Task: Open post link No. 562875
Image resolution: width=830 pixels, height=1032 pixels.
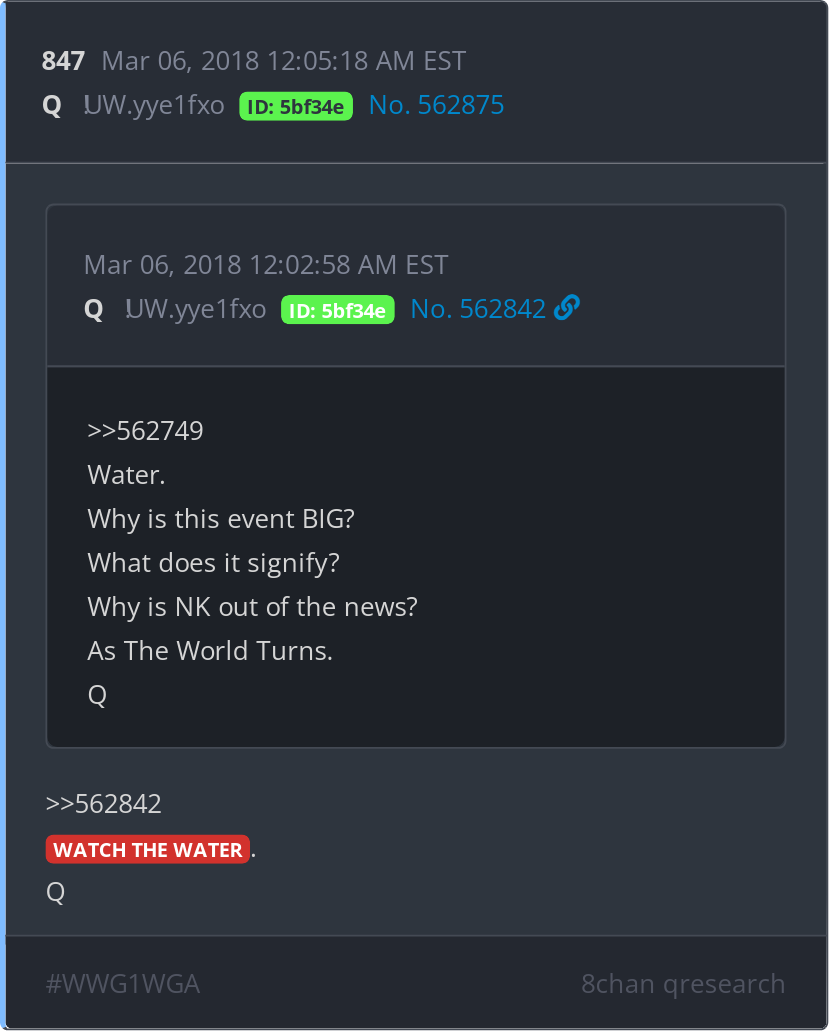Action: (x=436, y=105)
